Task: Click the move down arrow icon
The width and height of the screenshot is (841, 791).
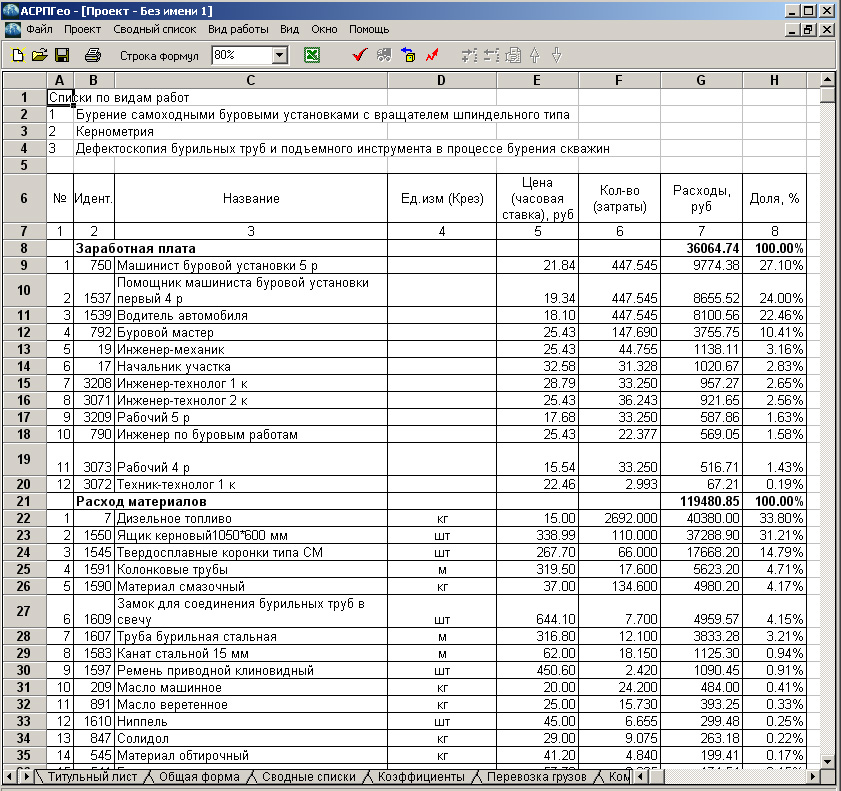Action: coord(557,55)
